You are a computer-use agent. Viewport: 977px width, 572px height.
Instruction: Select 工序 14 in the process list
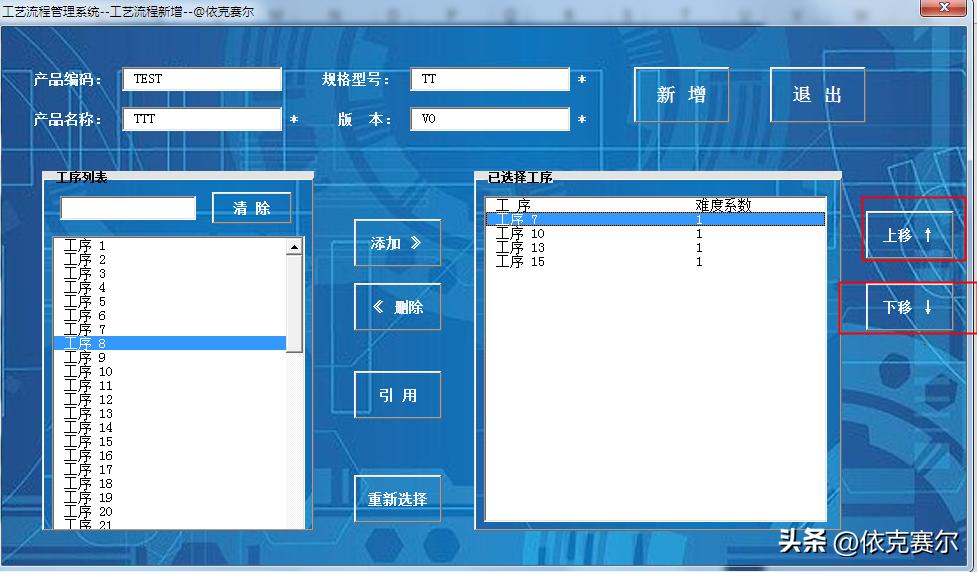coord(169,427)
